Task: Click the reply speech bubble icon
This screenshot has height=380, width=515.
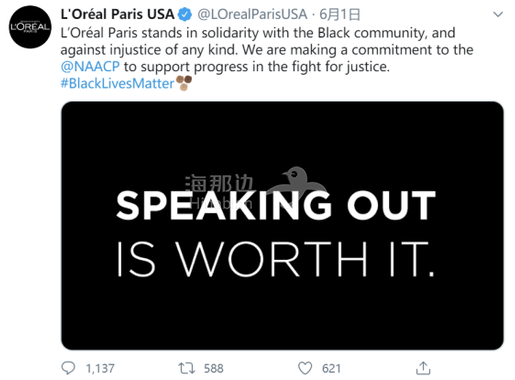Action: click(68, 368)
